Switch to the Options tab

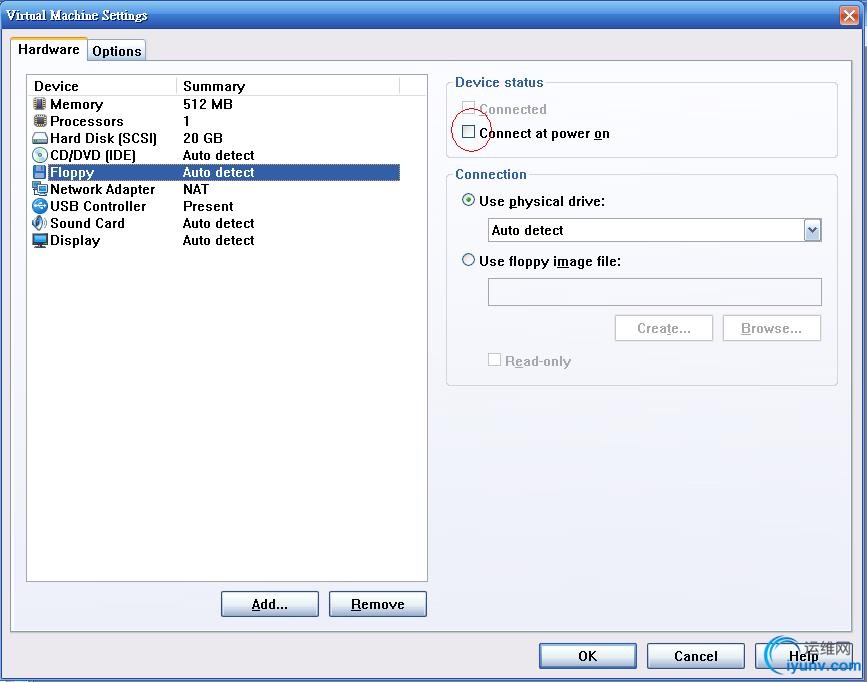117,51
